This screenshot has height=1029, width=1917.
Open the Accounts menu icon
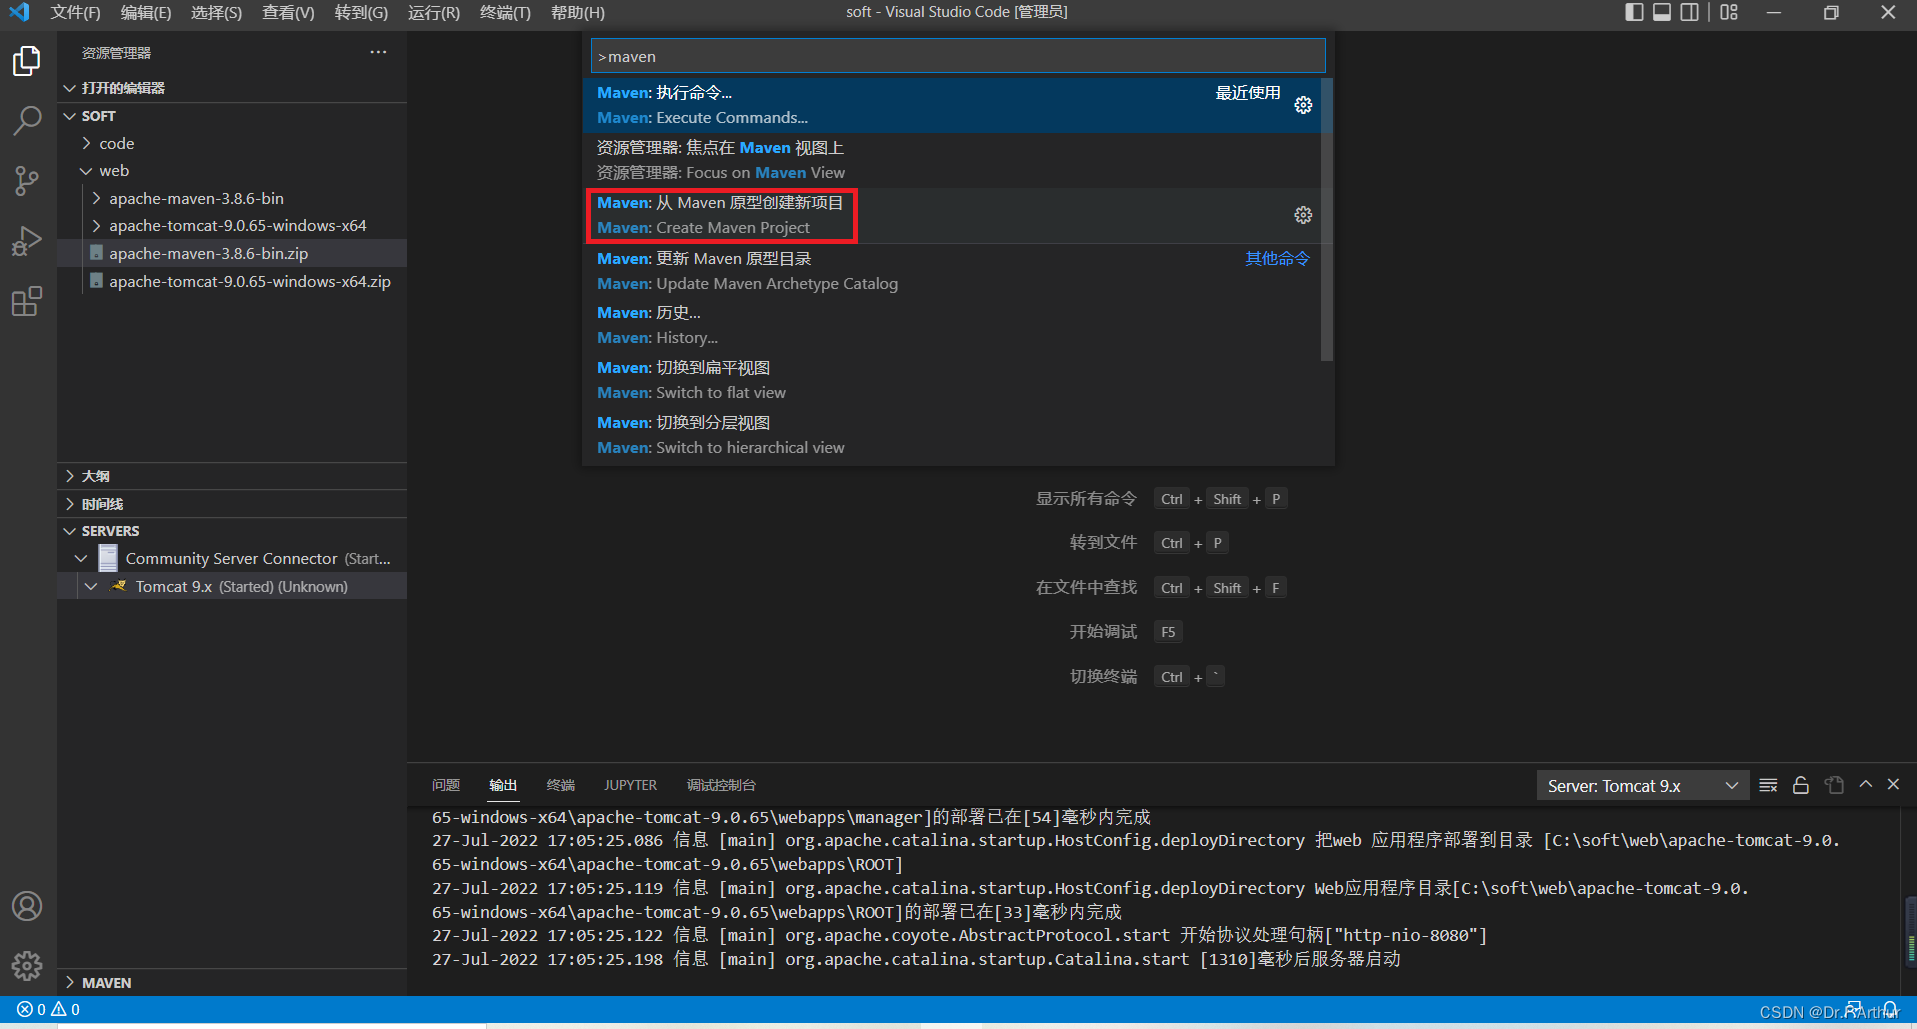click(x=27, y=906)
